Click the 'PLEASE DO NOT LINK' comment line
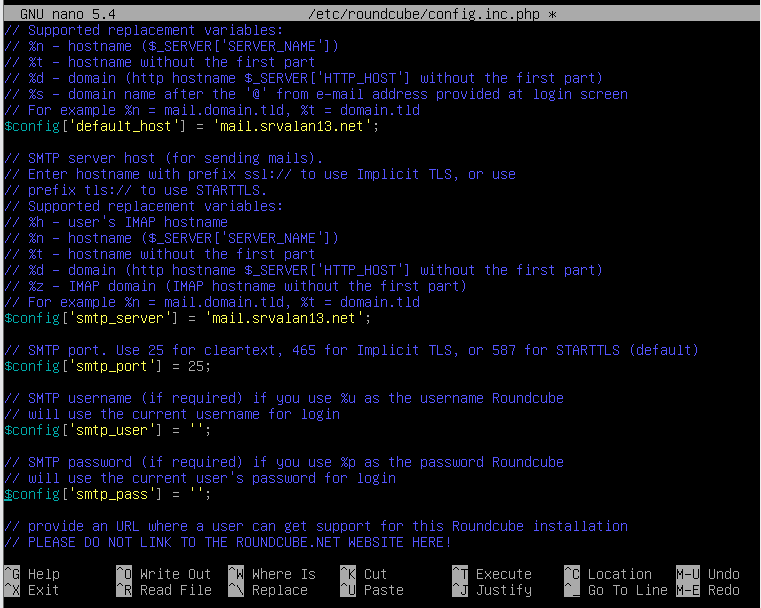This screenshot has width=761, height=608. click(x=228, y=542)
